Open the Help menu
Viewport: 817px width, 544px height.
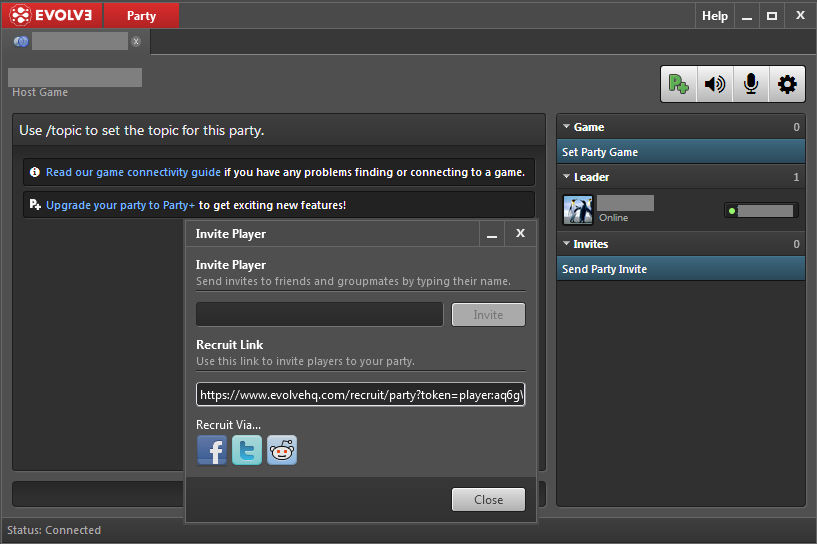click(714, 16)
